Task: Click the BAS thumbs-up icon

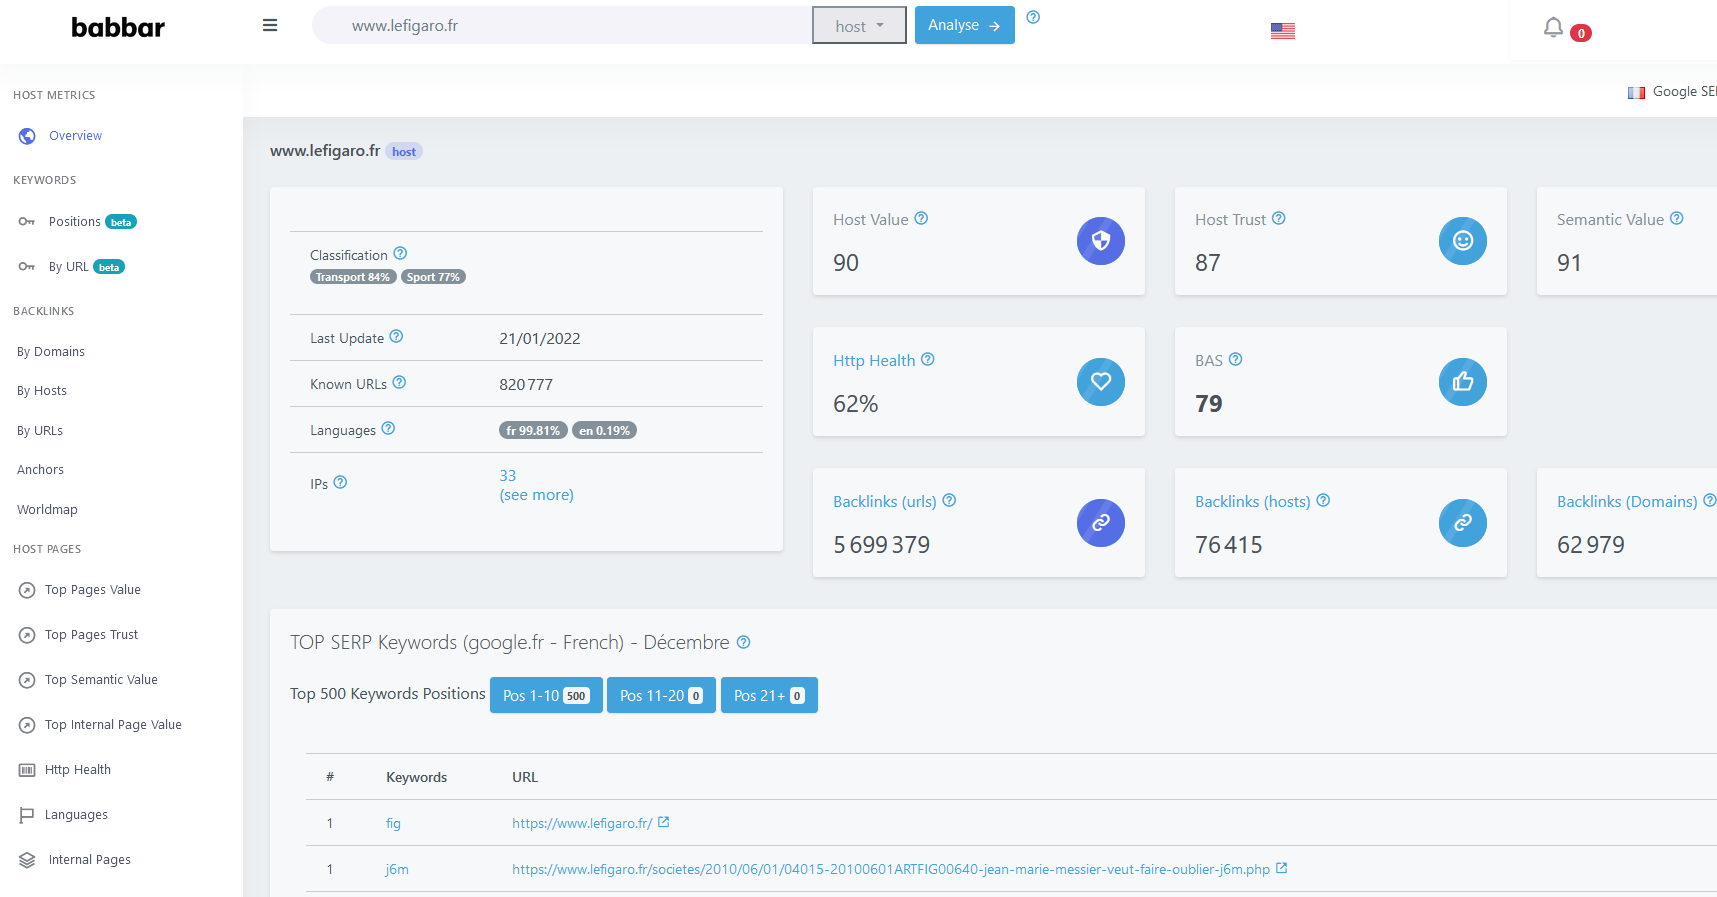Action: (x=1462, y=382)
